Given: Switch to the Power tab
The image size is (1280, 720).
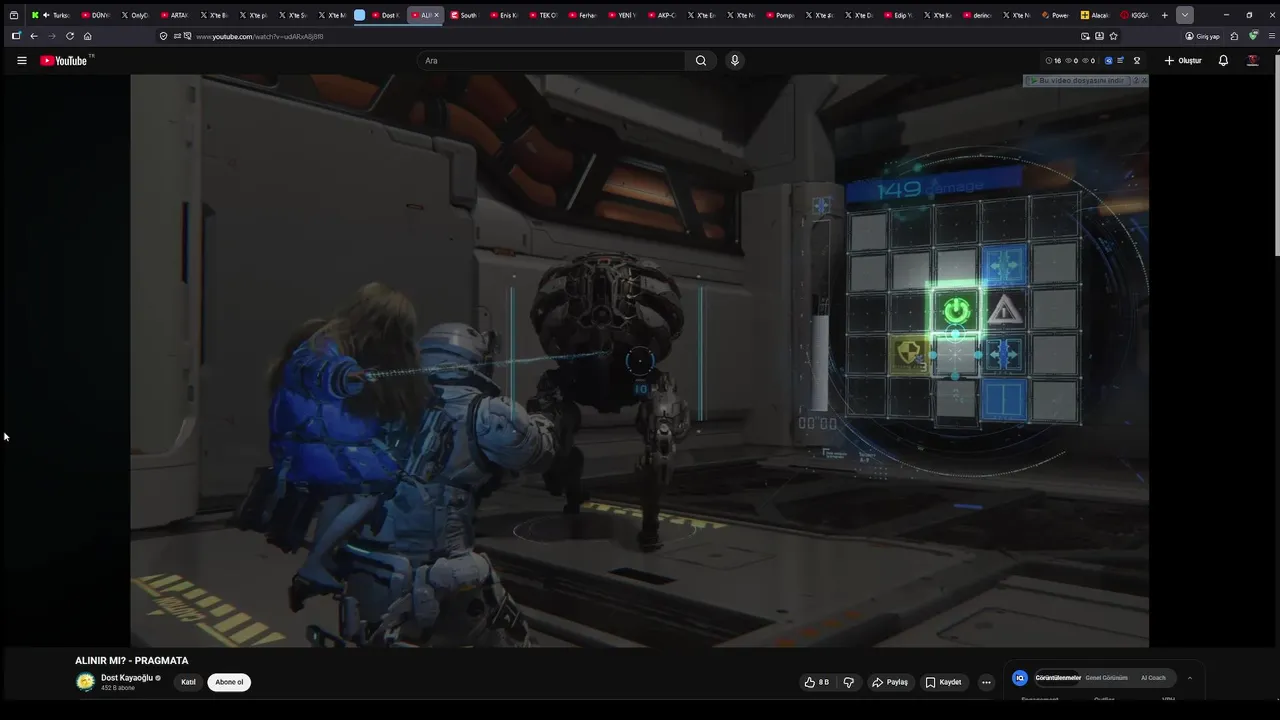Looking at the screenshot, I should [x=1056, y=15].
